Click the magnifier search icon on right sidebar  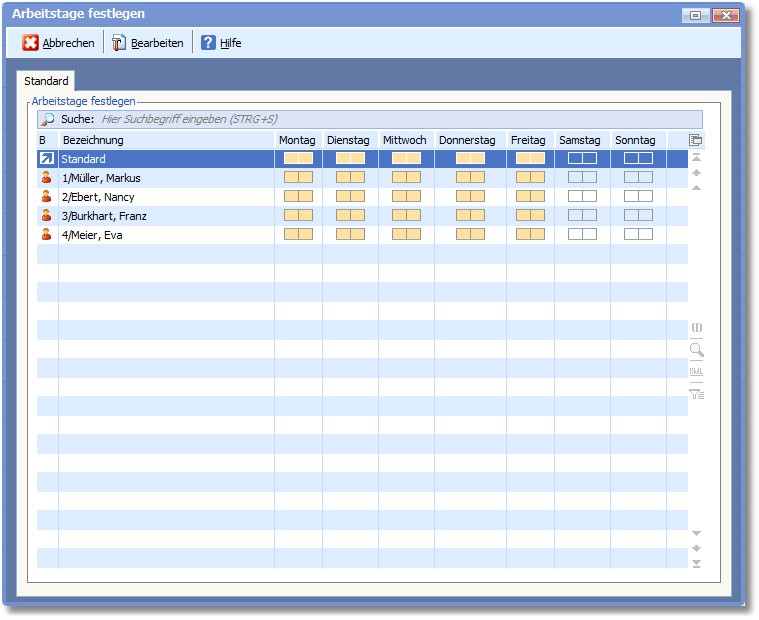[696, 350]
